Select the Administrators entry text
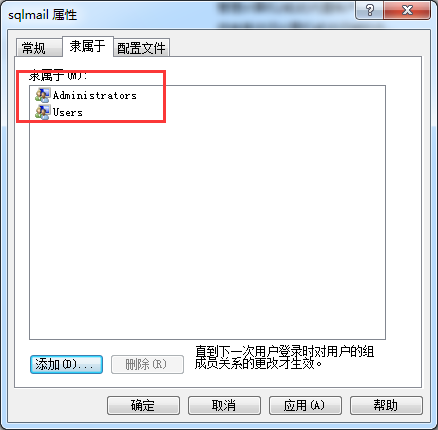The height and width of the screenshot is (430, 438). point(95,95)
